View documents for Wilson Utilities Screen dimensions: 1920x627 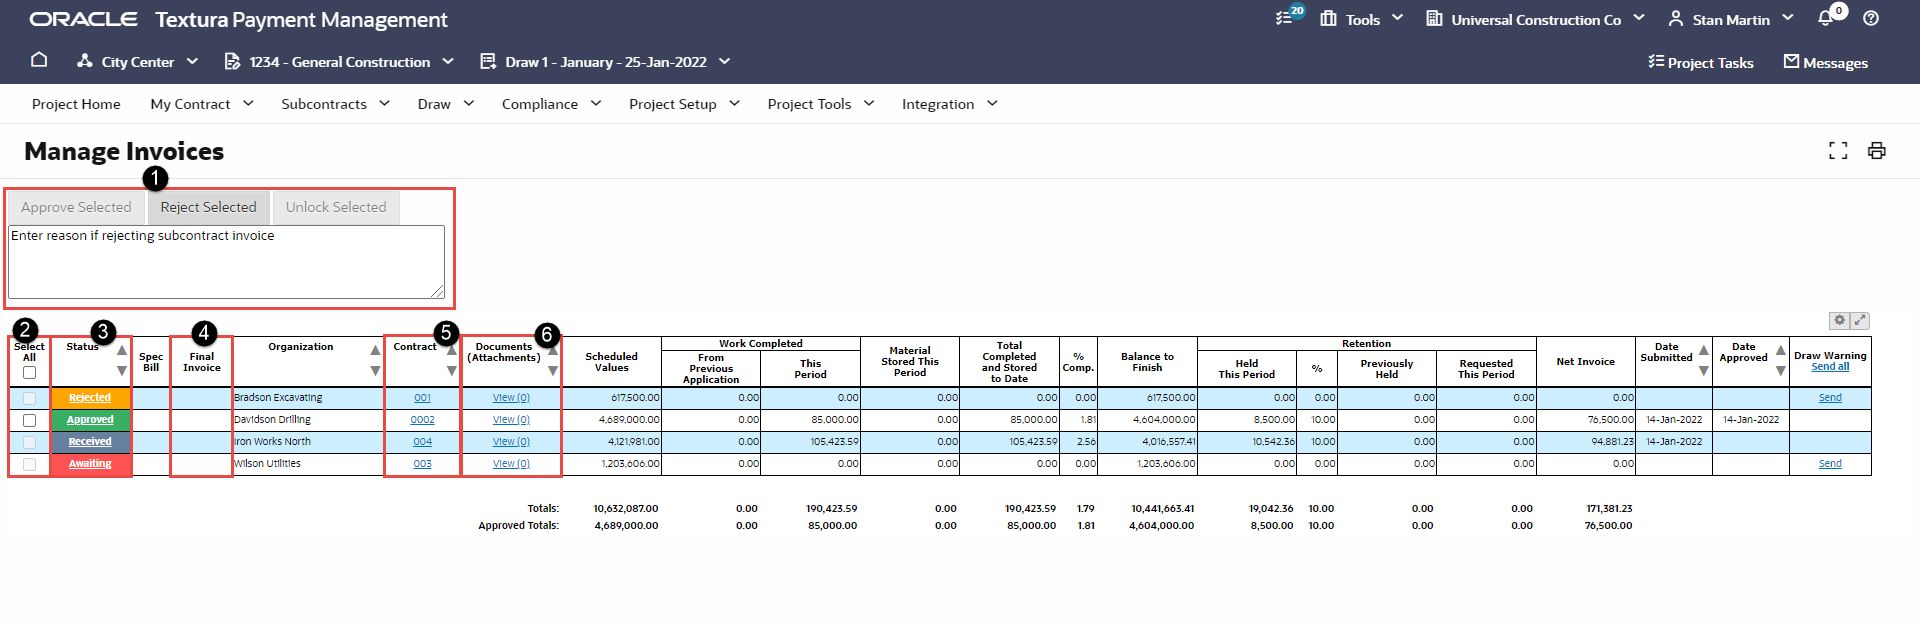pos(511,464)
